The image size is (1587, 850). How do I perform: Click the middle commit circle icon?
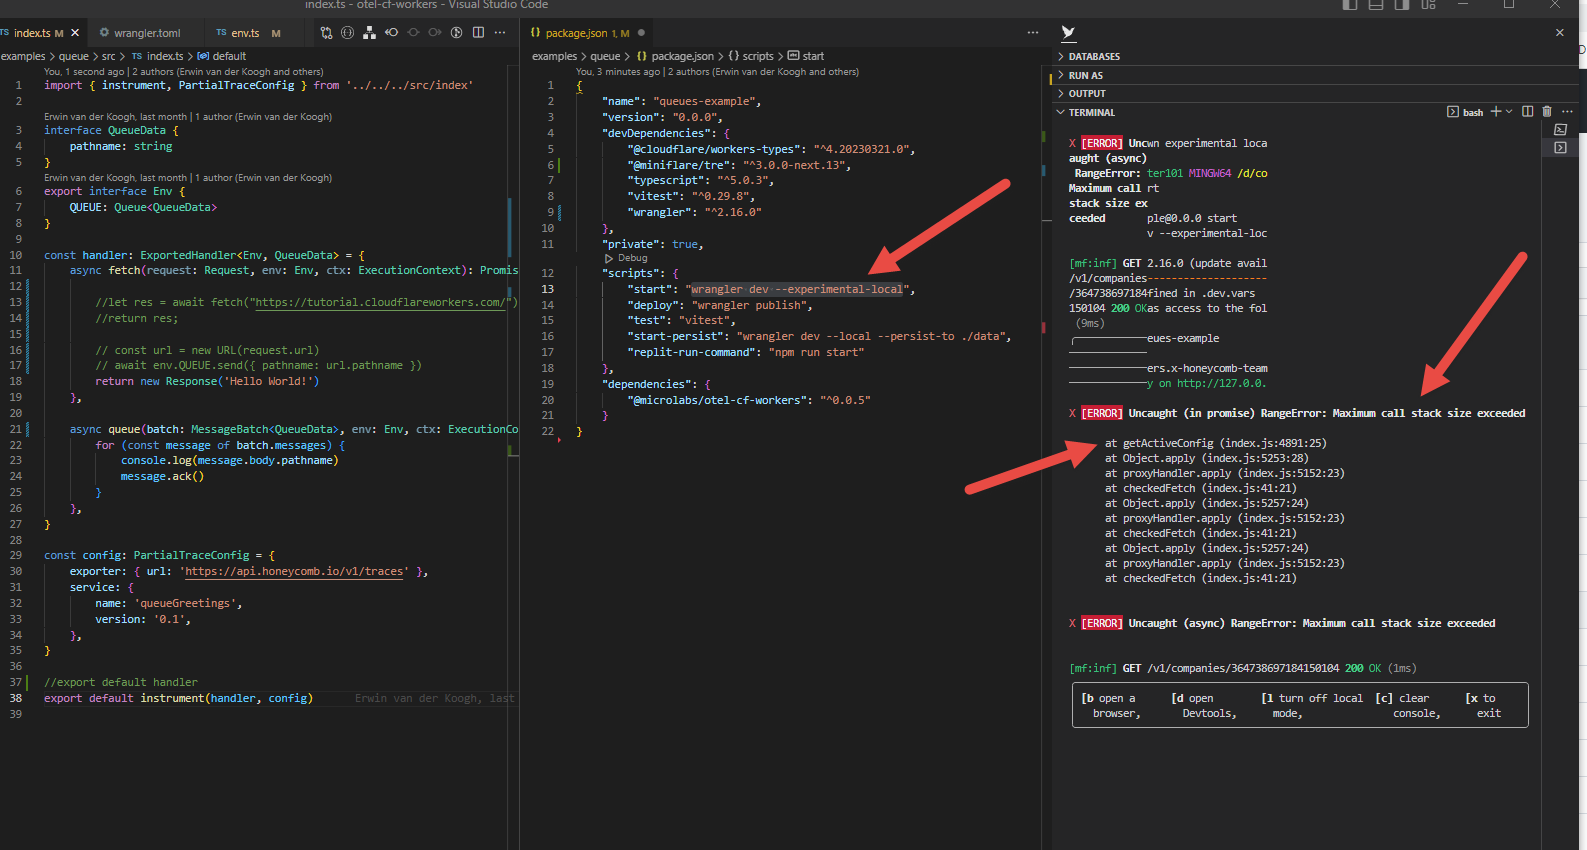point(413,33)
